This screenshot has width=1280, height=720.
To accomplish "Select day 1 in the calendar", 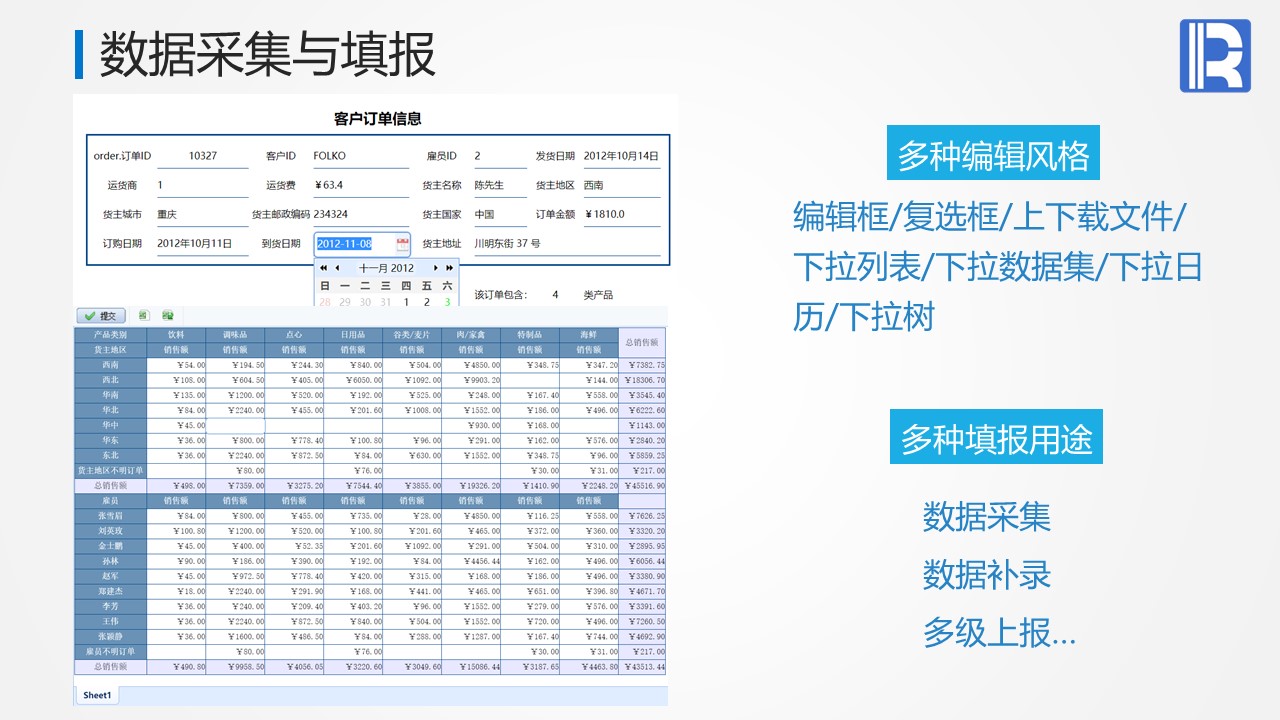I will click(x=406, y=302).
